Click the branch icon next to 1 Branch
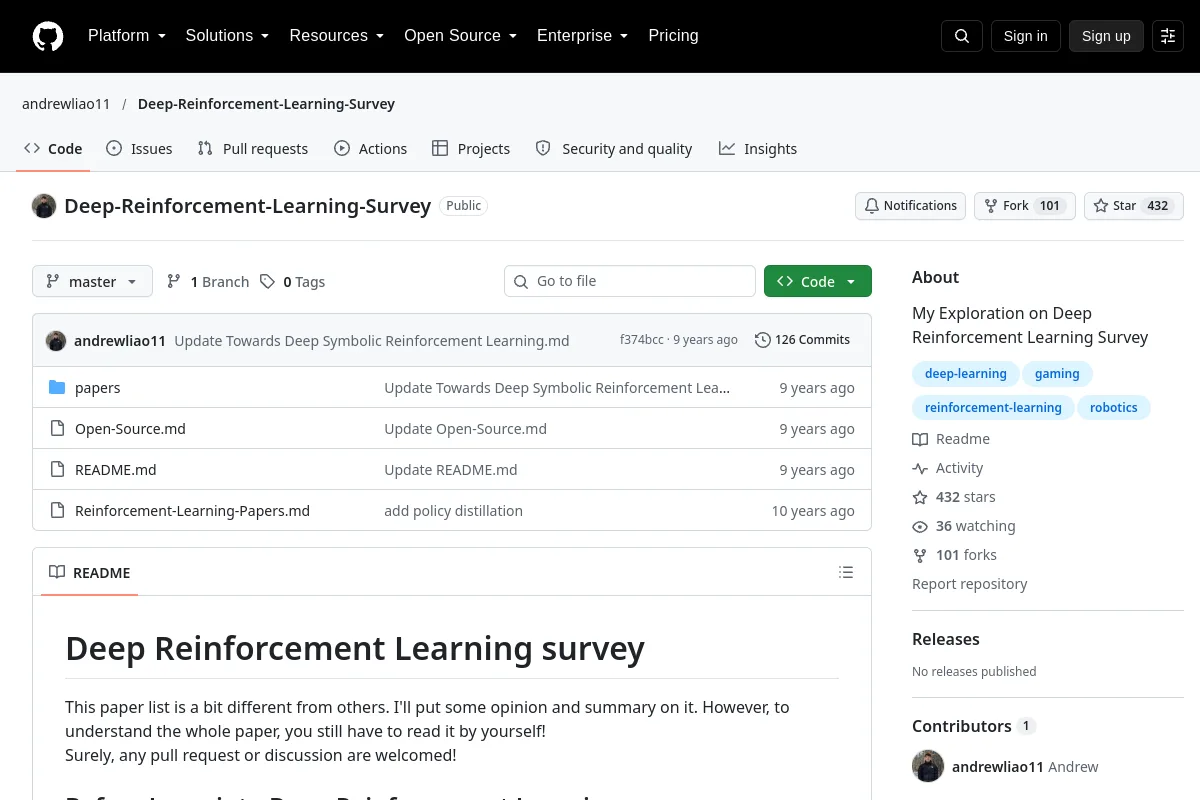The height and width of the screenshot is (800, 1200). click(x=174, y=282)
